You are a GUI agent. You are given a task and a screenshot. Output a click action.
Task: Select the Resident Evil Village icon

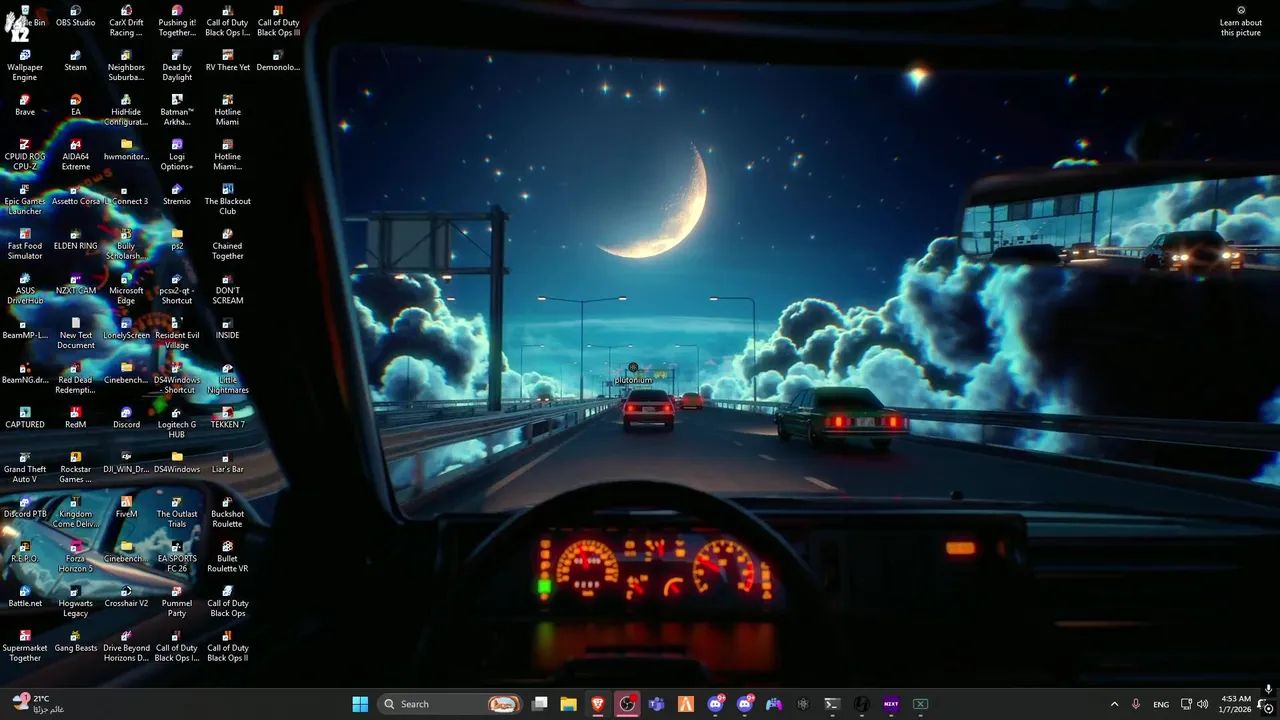coord(177,334)
